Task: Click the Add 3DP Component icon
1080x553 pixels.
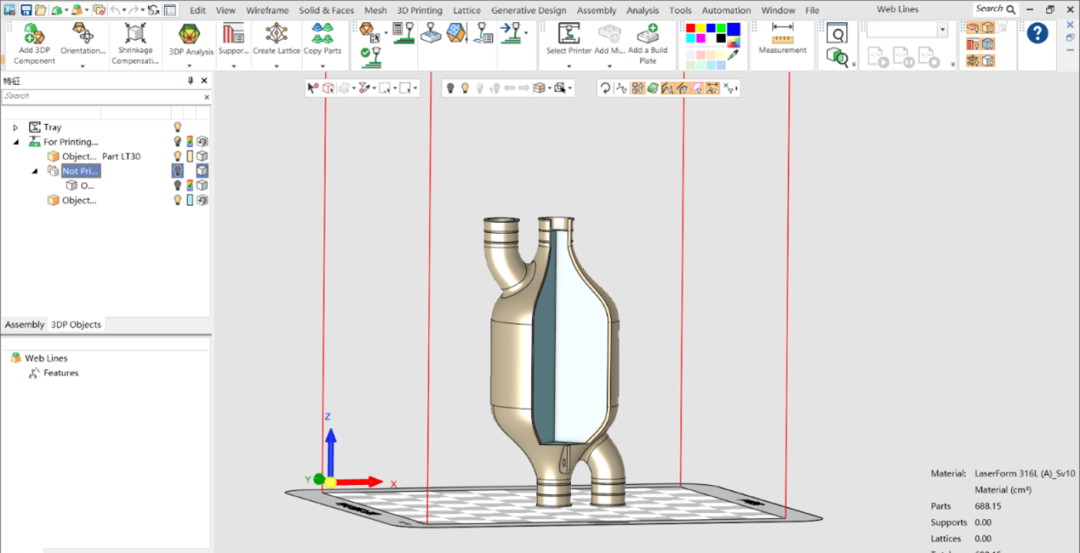Action: click(x=34, y=34)
